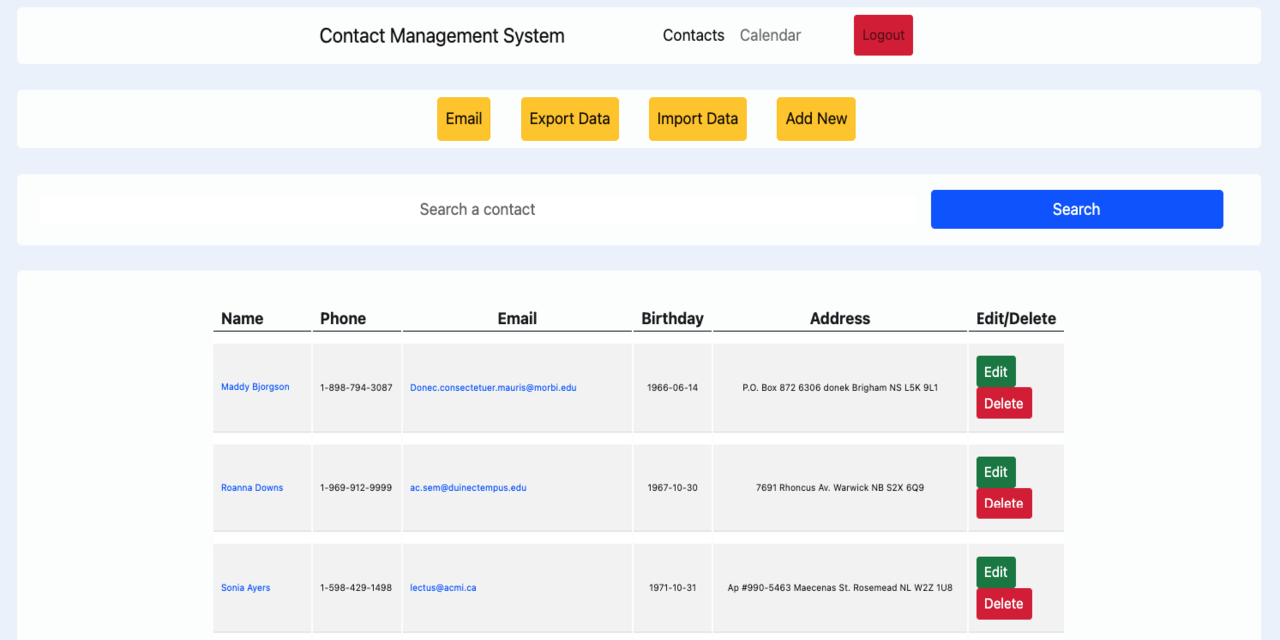1280x640 pixels.
Task: Click the Edit/Delete column header
Action: pos(1016,319)
